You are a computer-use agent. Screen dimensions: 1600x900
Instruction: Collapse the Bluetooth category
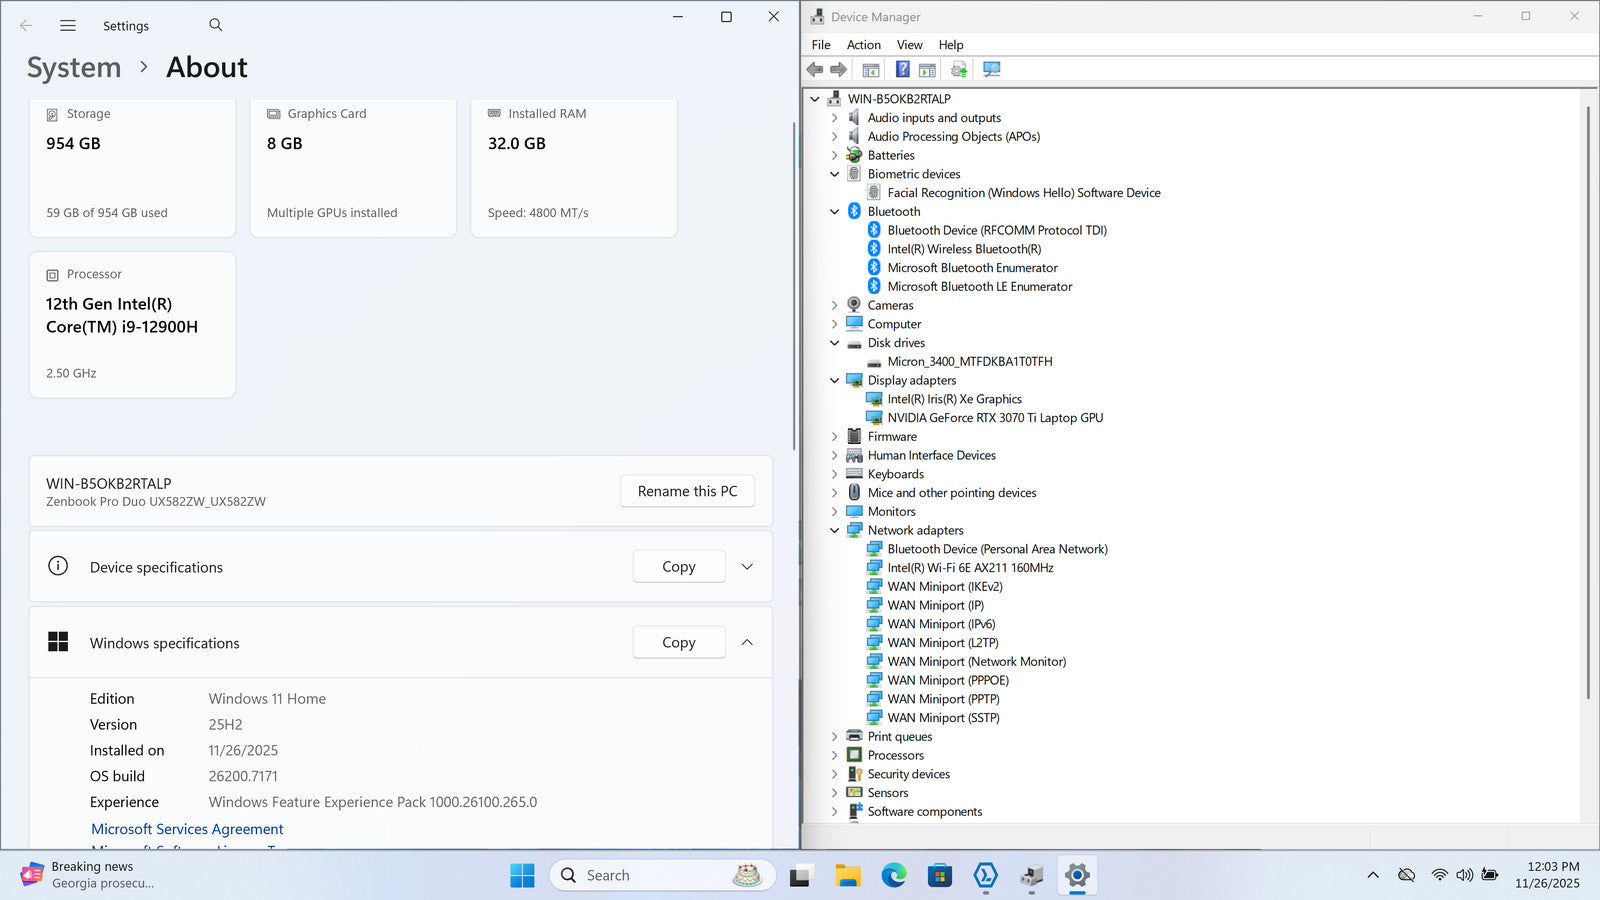(x=835, y=212)
